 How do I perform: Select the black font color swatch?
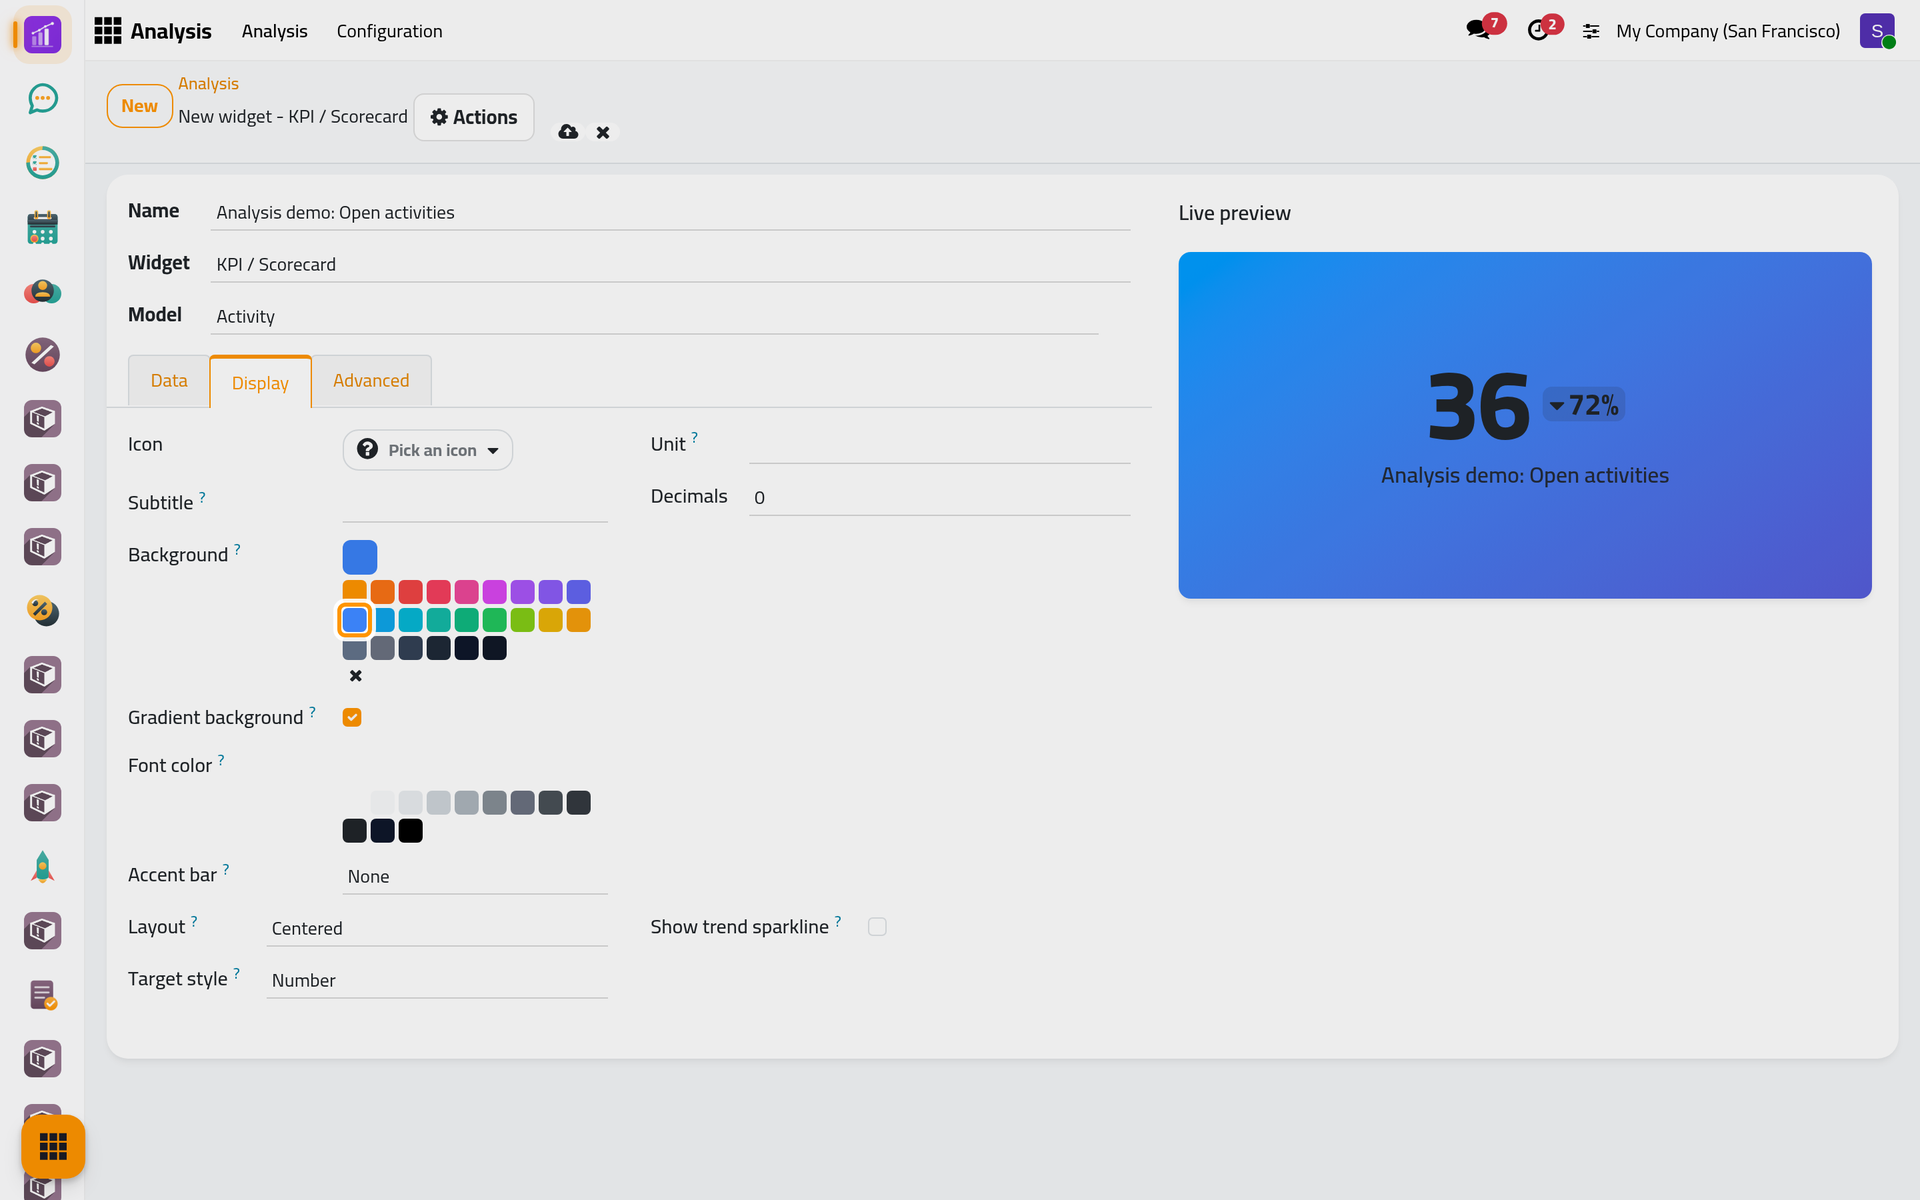411,831
